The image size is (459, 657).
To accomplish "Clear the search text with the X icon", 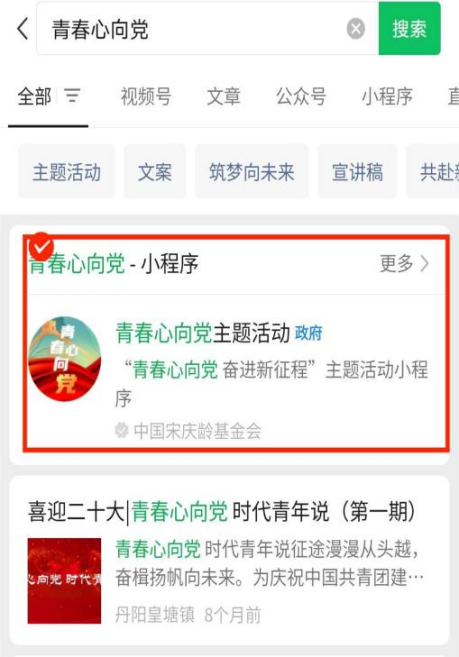I will pos(355,29).
